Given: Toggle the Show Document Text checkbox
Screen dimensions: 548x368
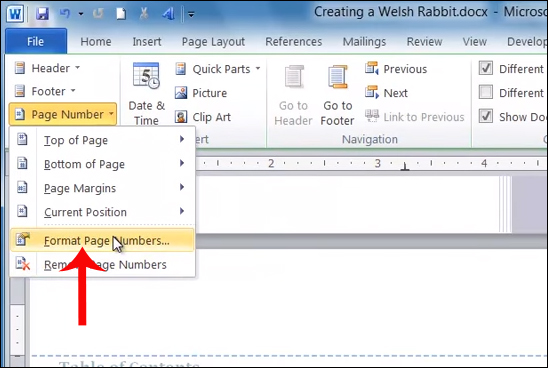Looking at the screenshot, I should point(486,116).
